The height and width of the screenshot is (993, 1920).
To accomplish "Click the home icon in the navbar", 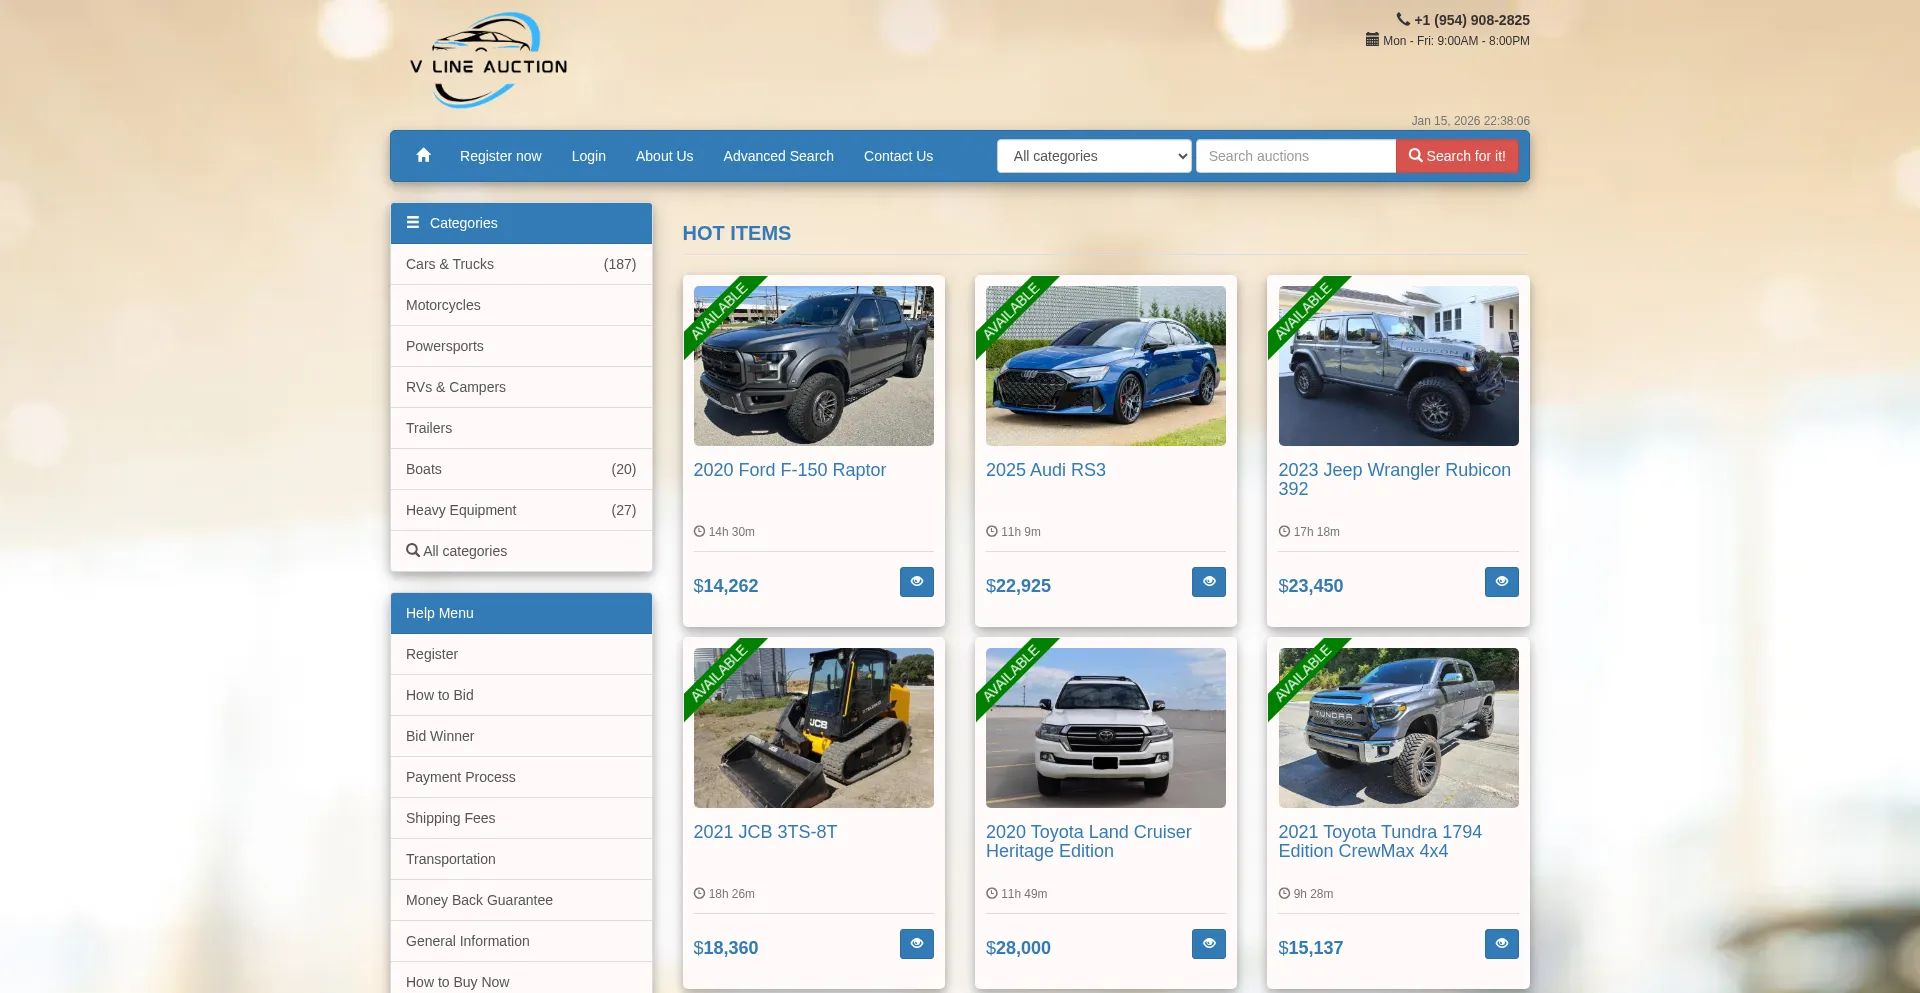I will pos(423,156).
